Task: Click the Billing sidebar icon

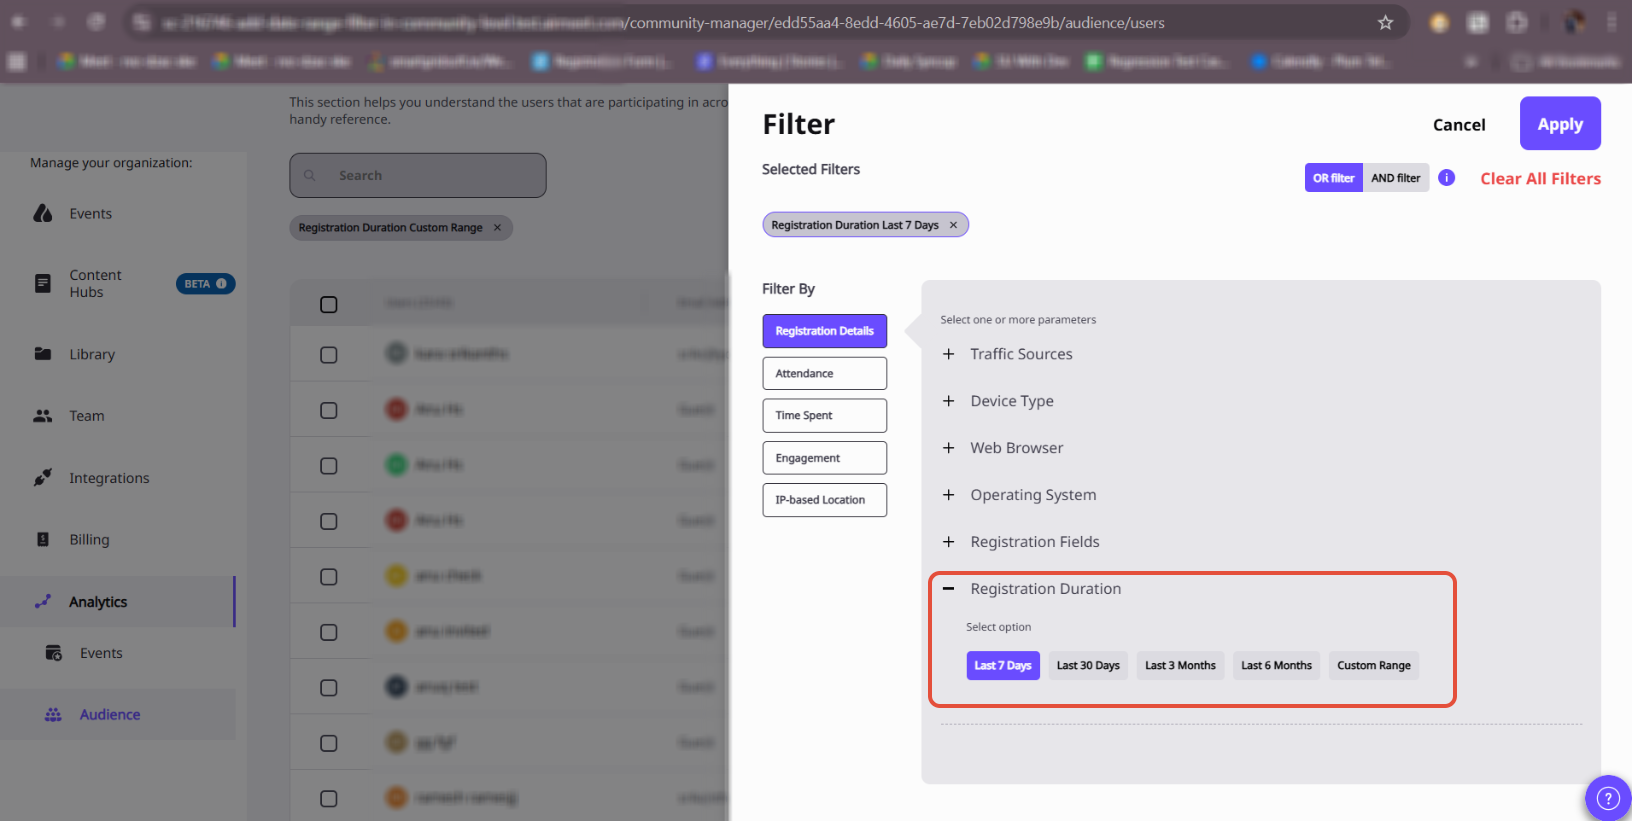Action: click(43, 540)
